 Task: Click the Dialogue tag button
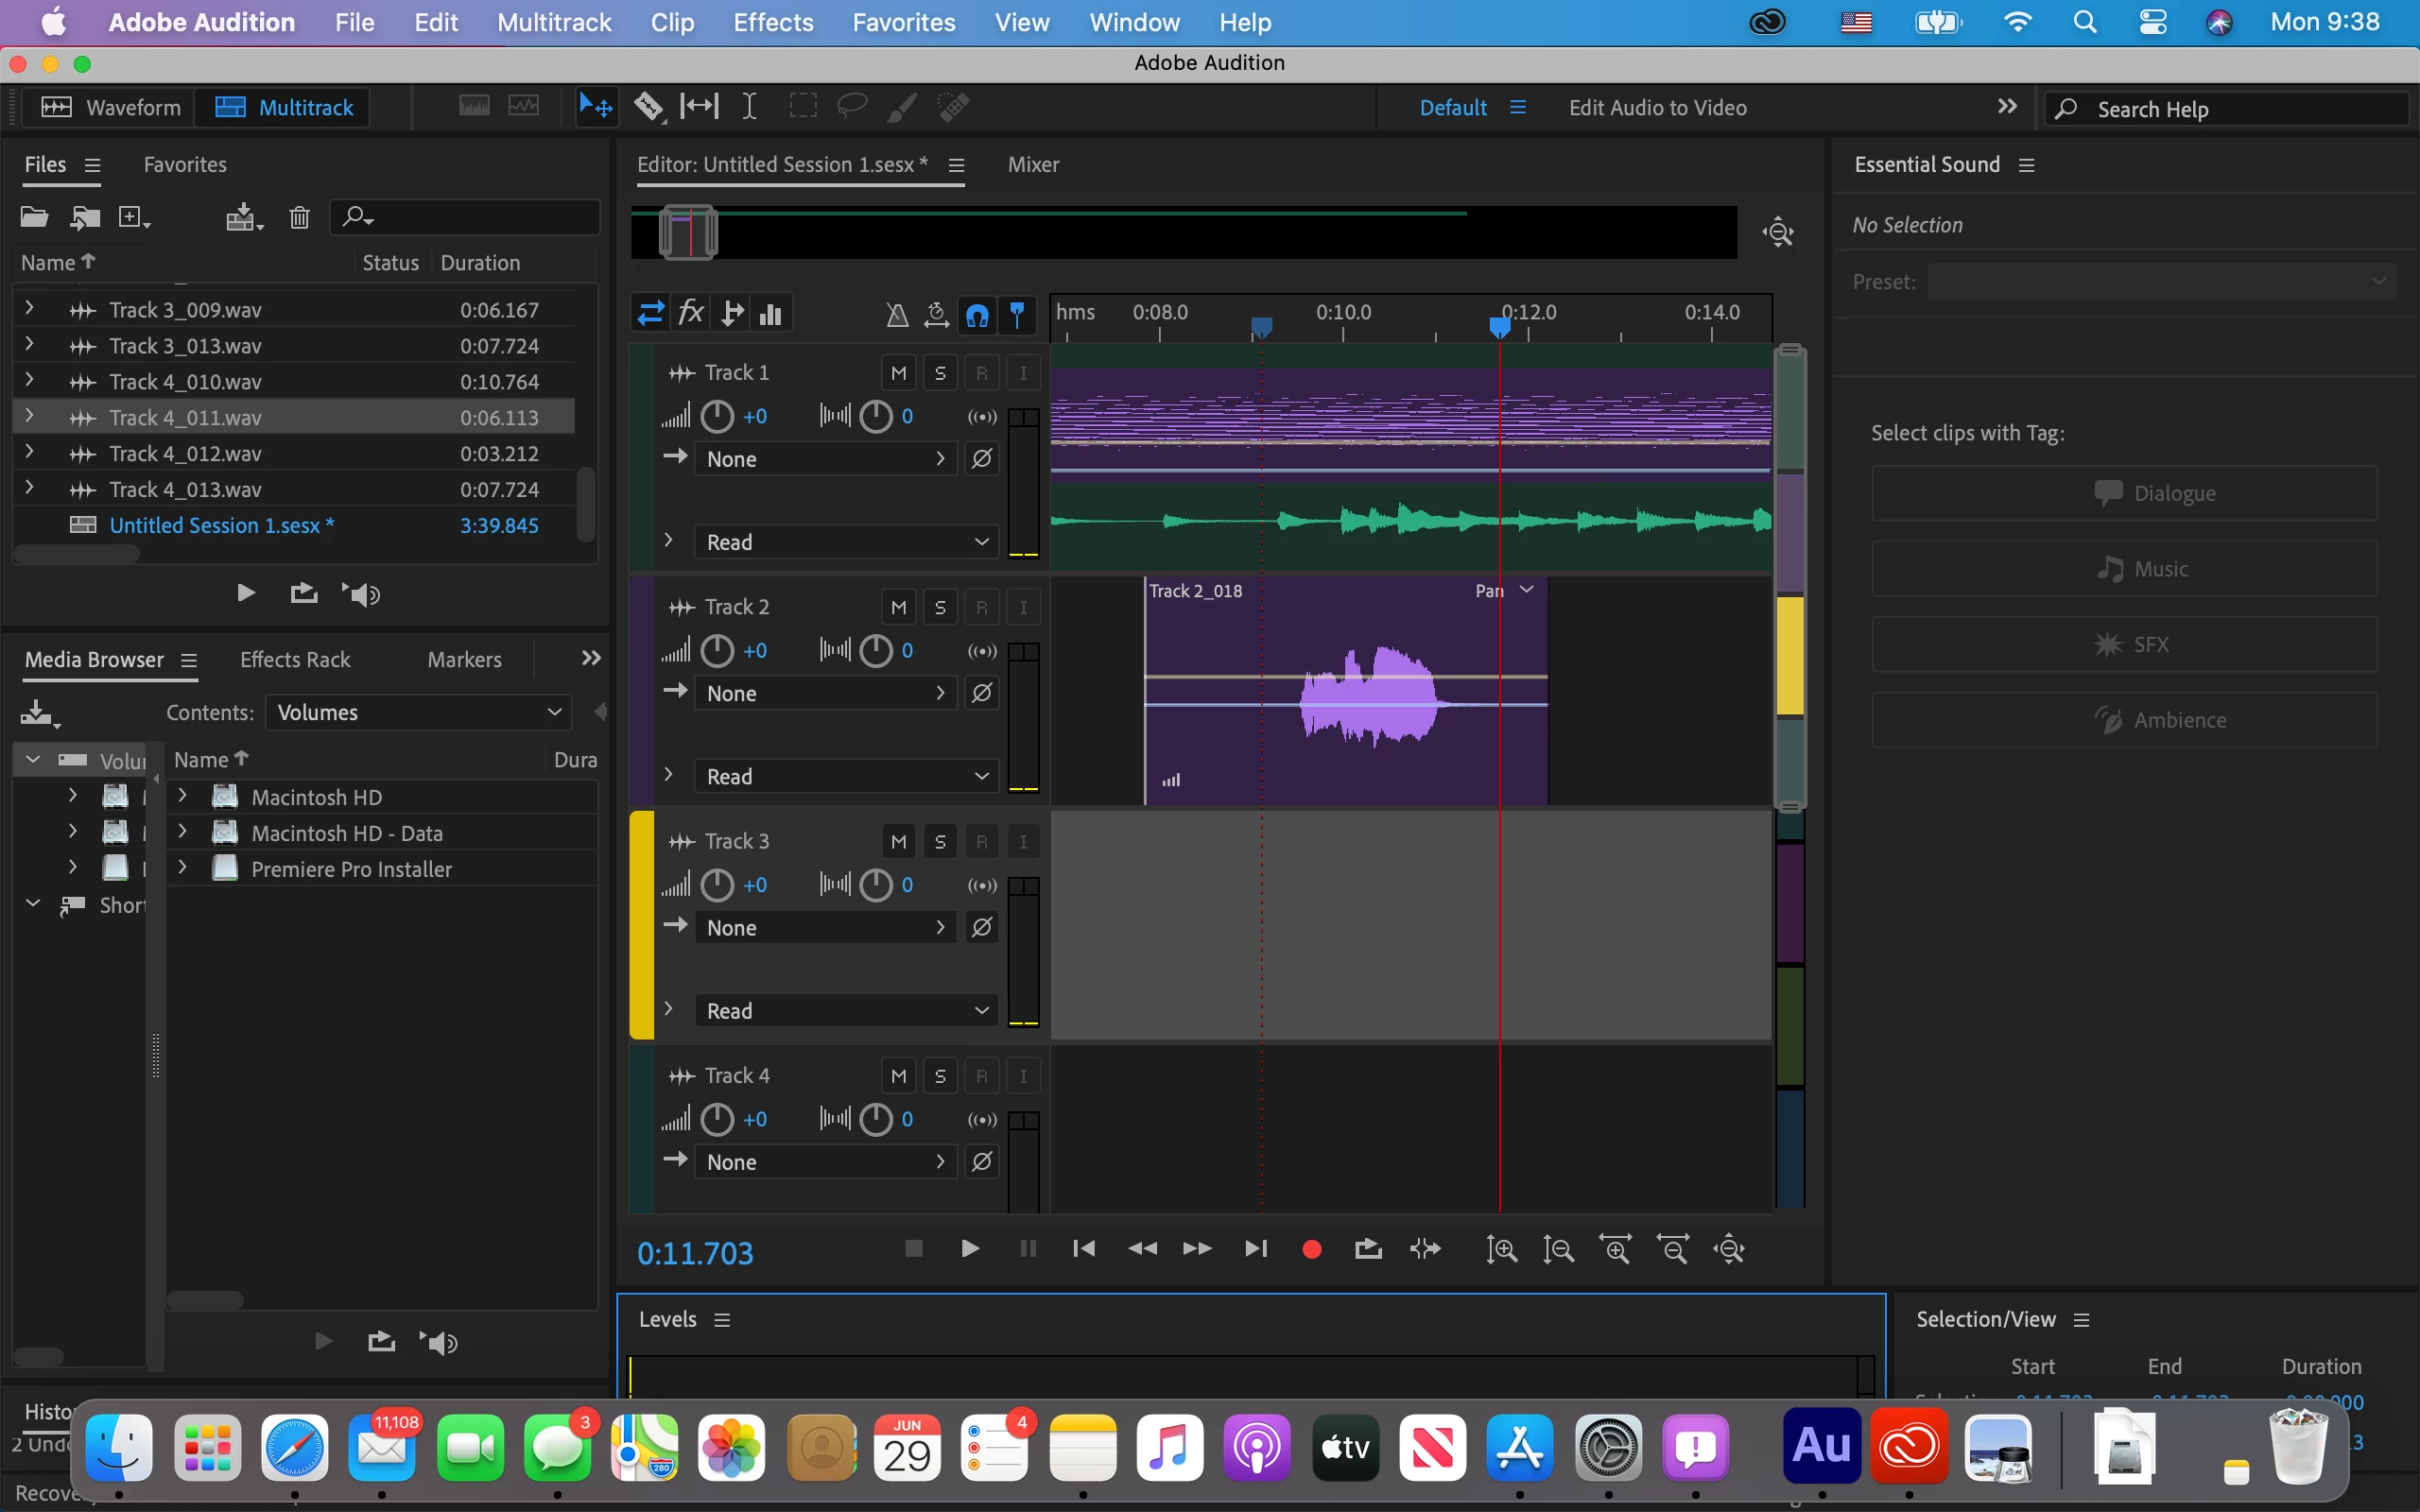[x=2124, y=493]
